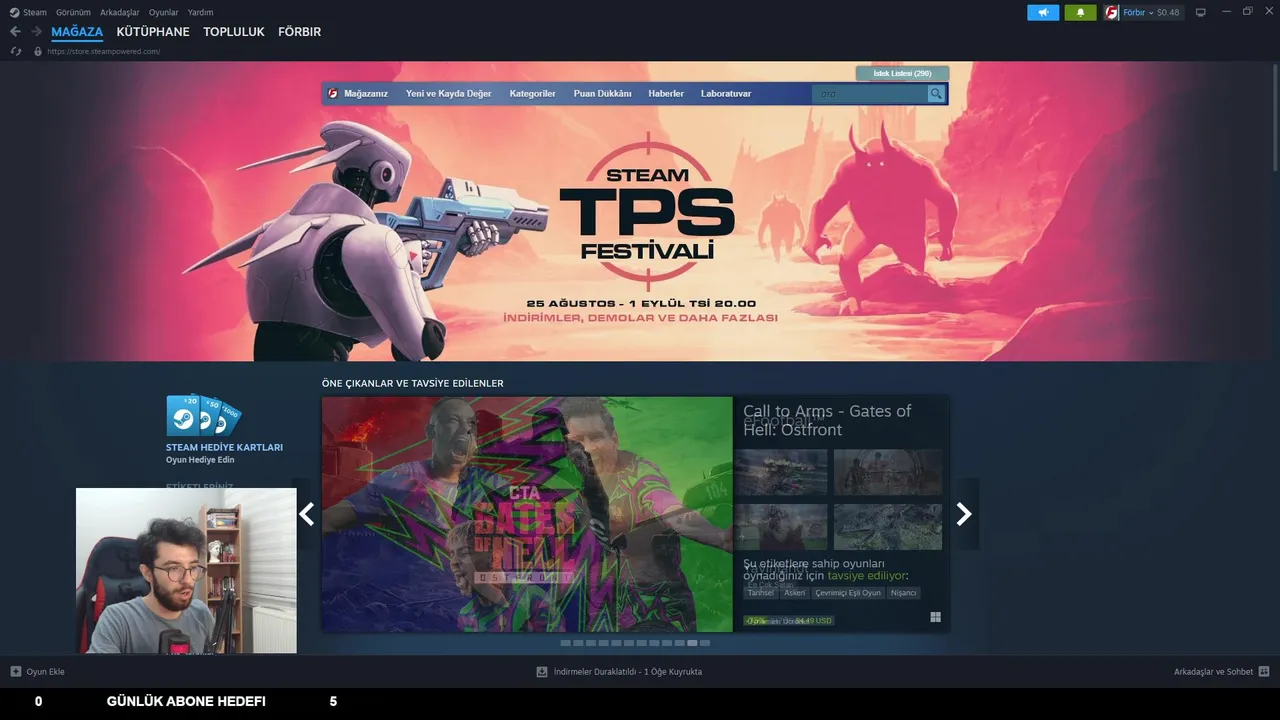Expand the Mağazanız store menu

pyautogui.click(x=366, y=93)
